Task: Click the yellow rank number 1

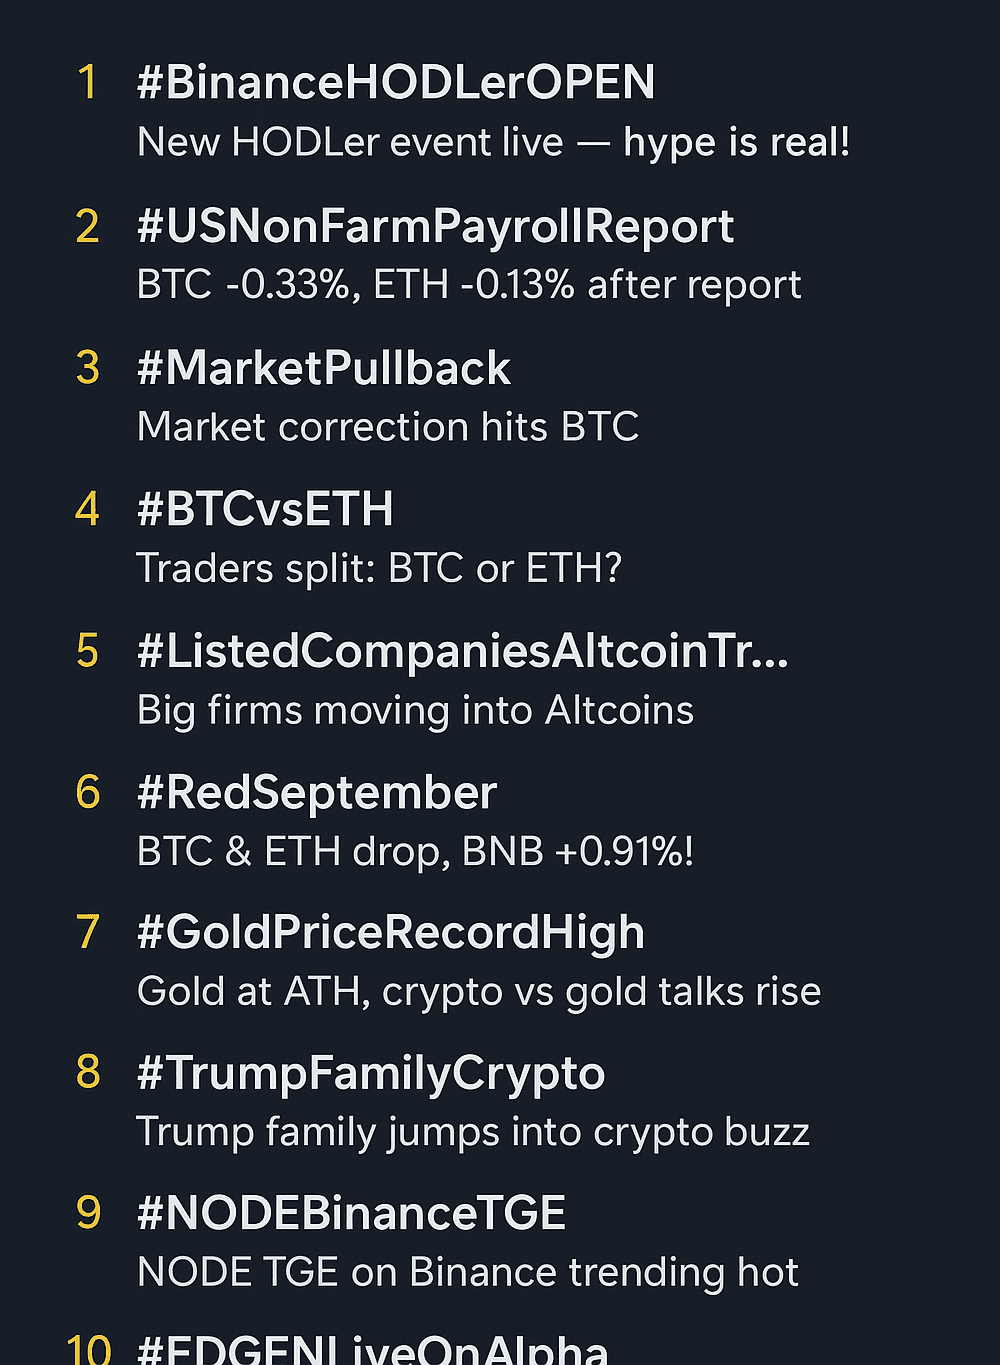Action: pyautogui.click(x=88, y=82)
